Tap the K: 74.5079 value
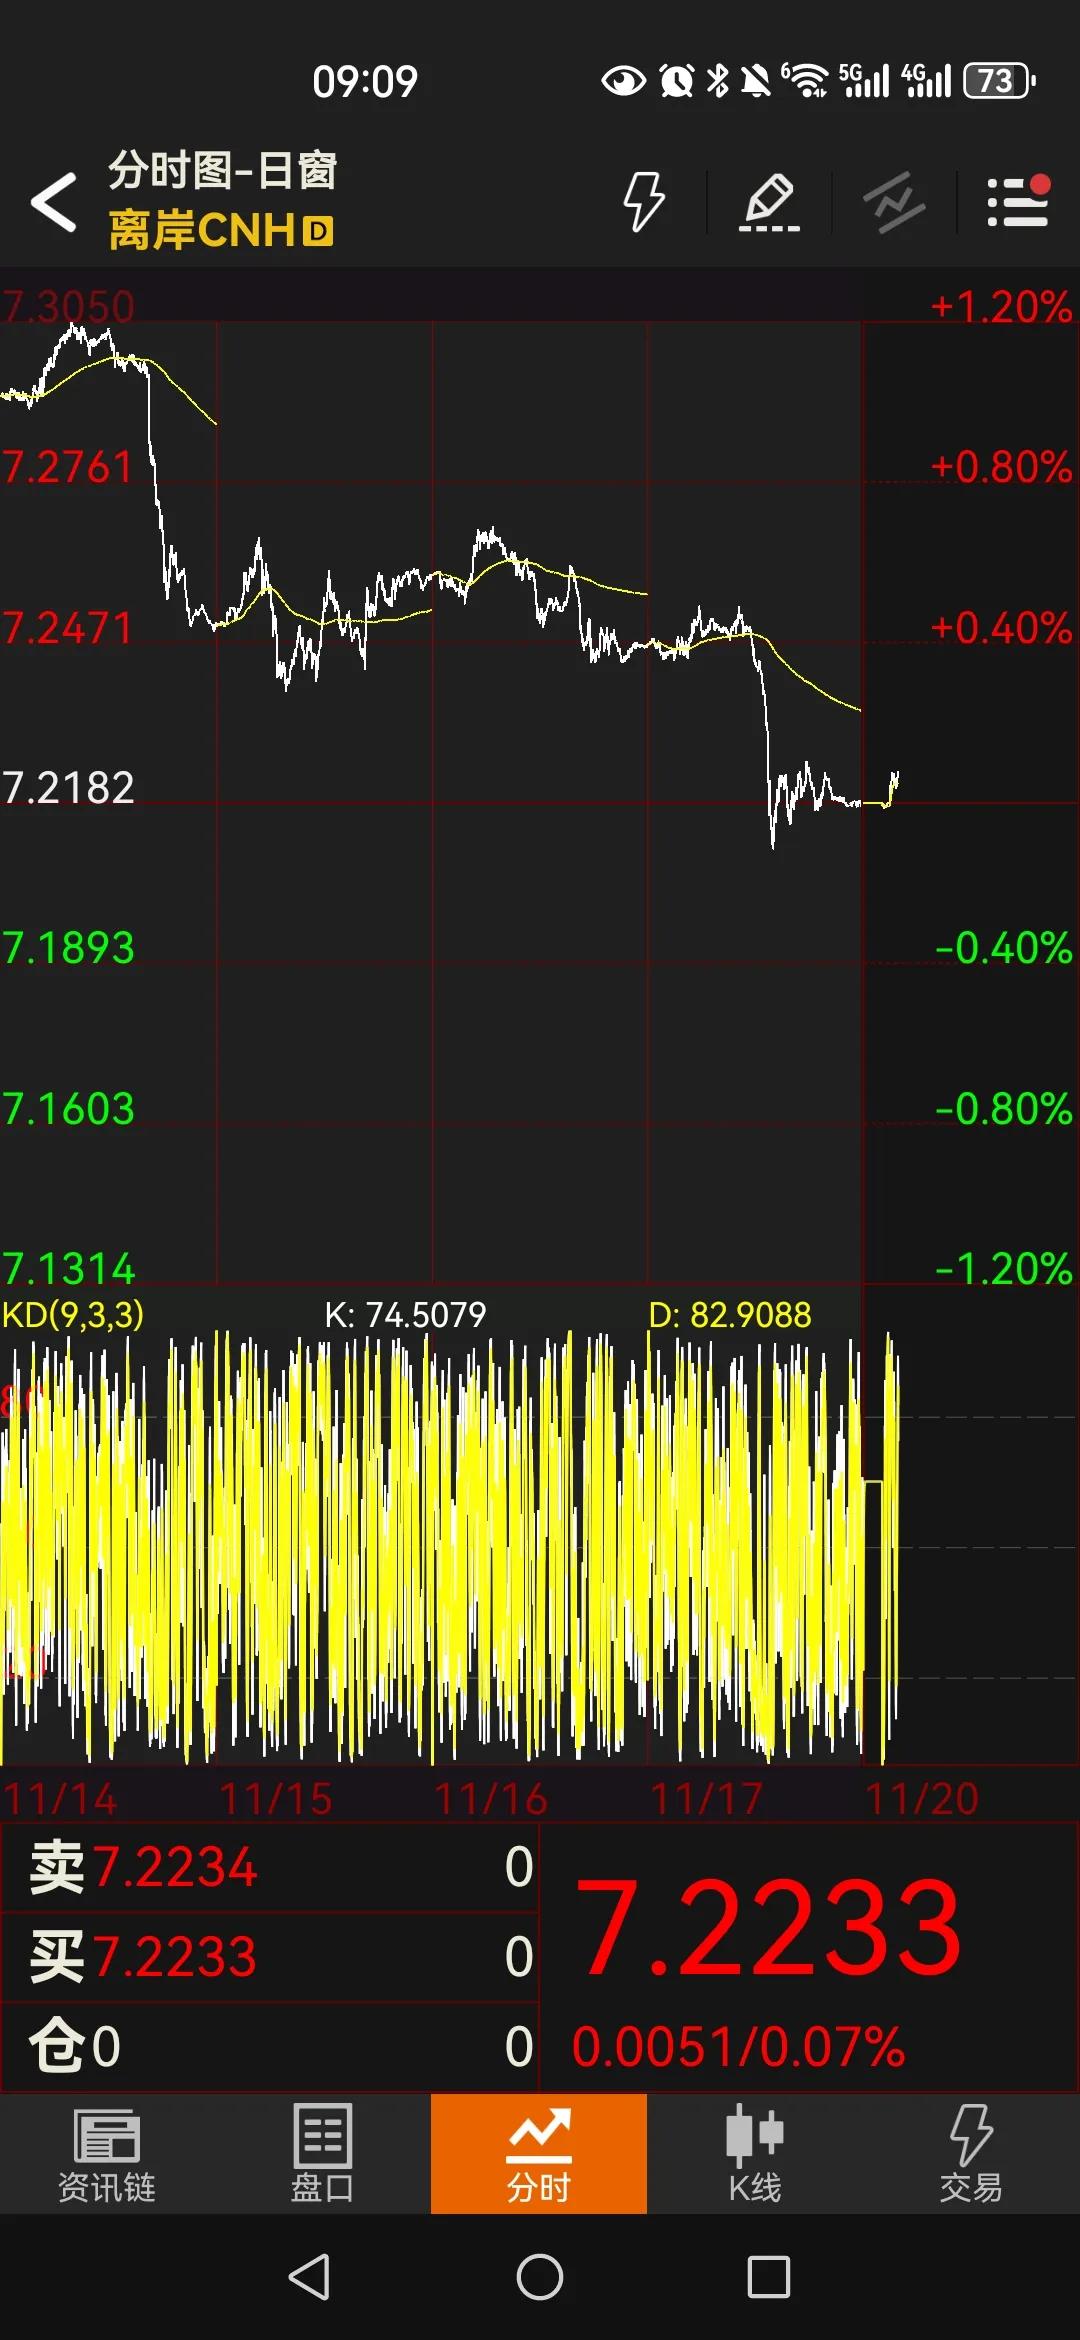 pyautogui.click(x=405, y=1314)
